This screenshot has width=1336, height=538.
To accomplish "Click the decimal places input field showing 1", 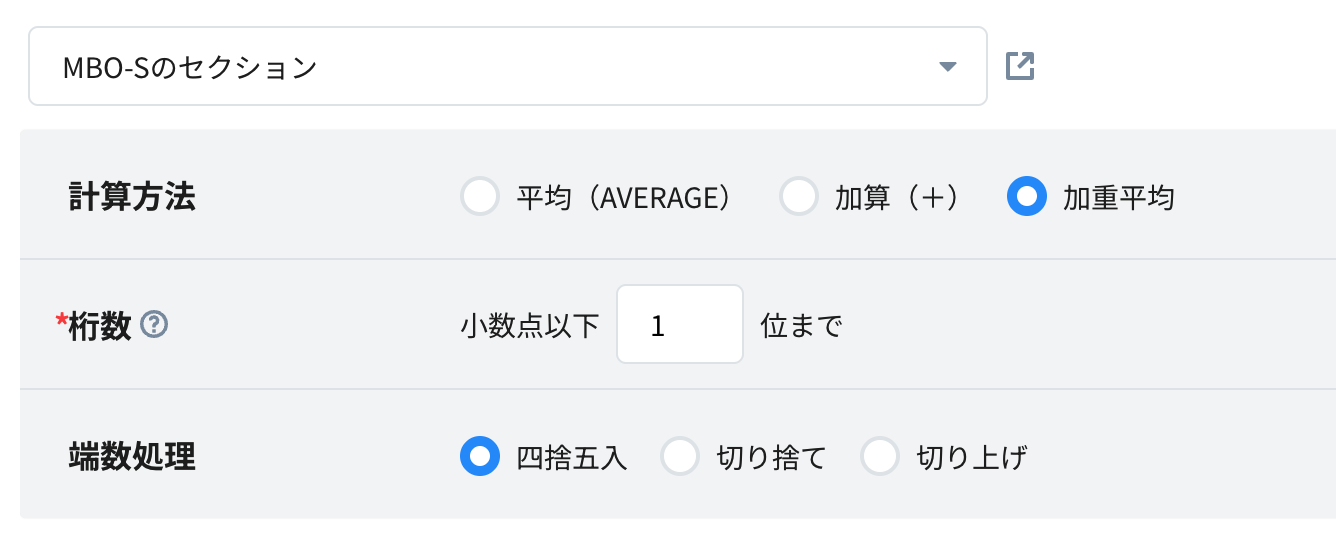I will [679, 325].
